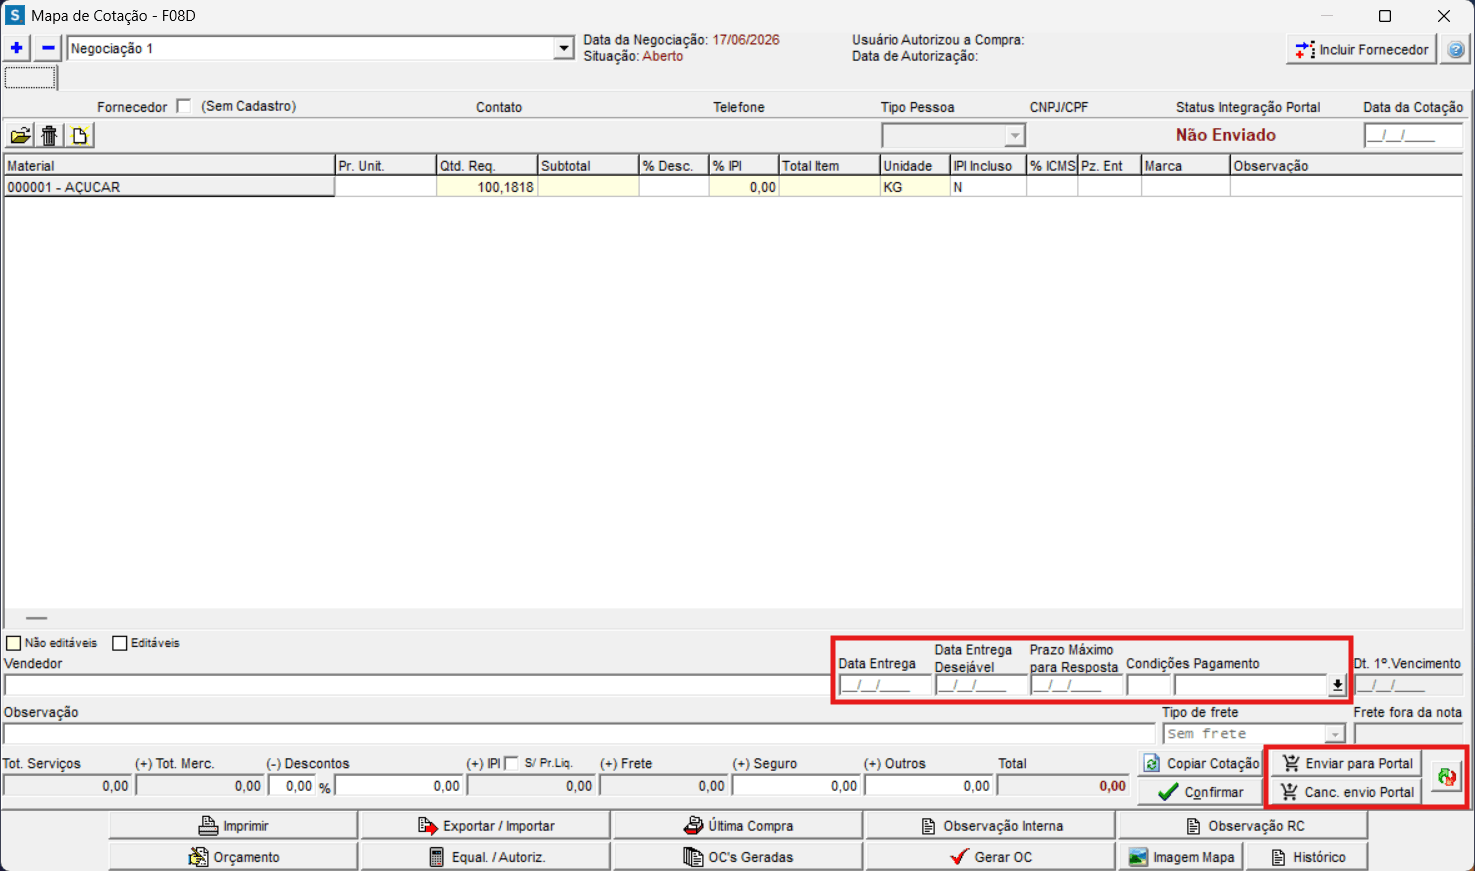Viewport: 1475px width, 871px height.
Task: Click the (+) Seguro value field
Action: pyautogui.click(x=795, y=786)
